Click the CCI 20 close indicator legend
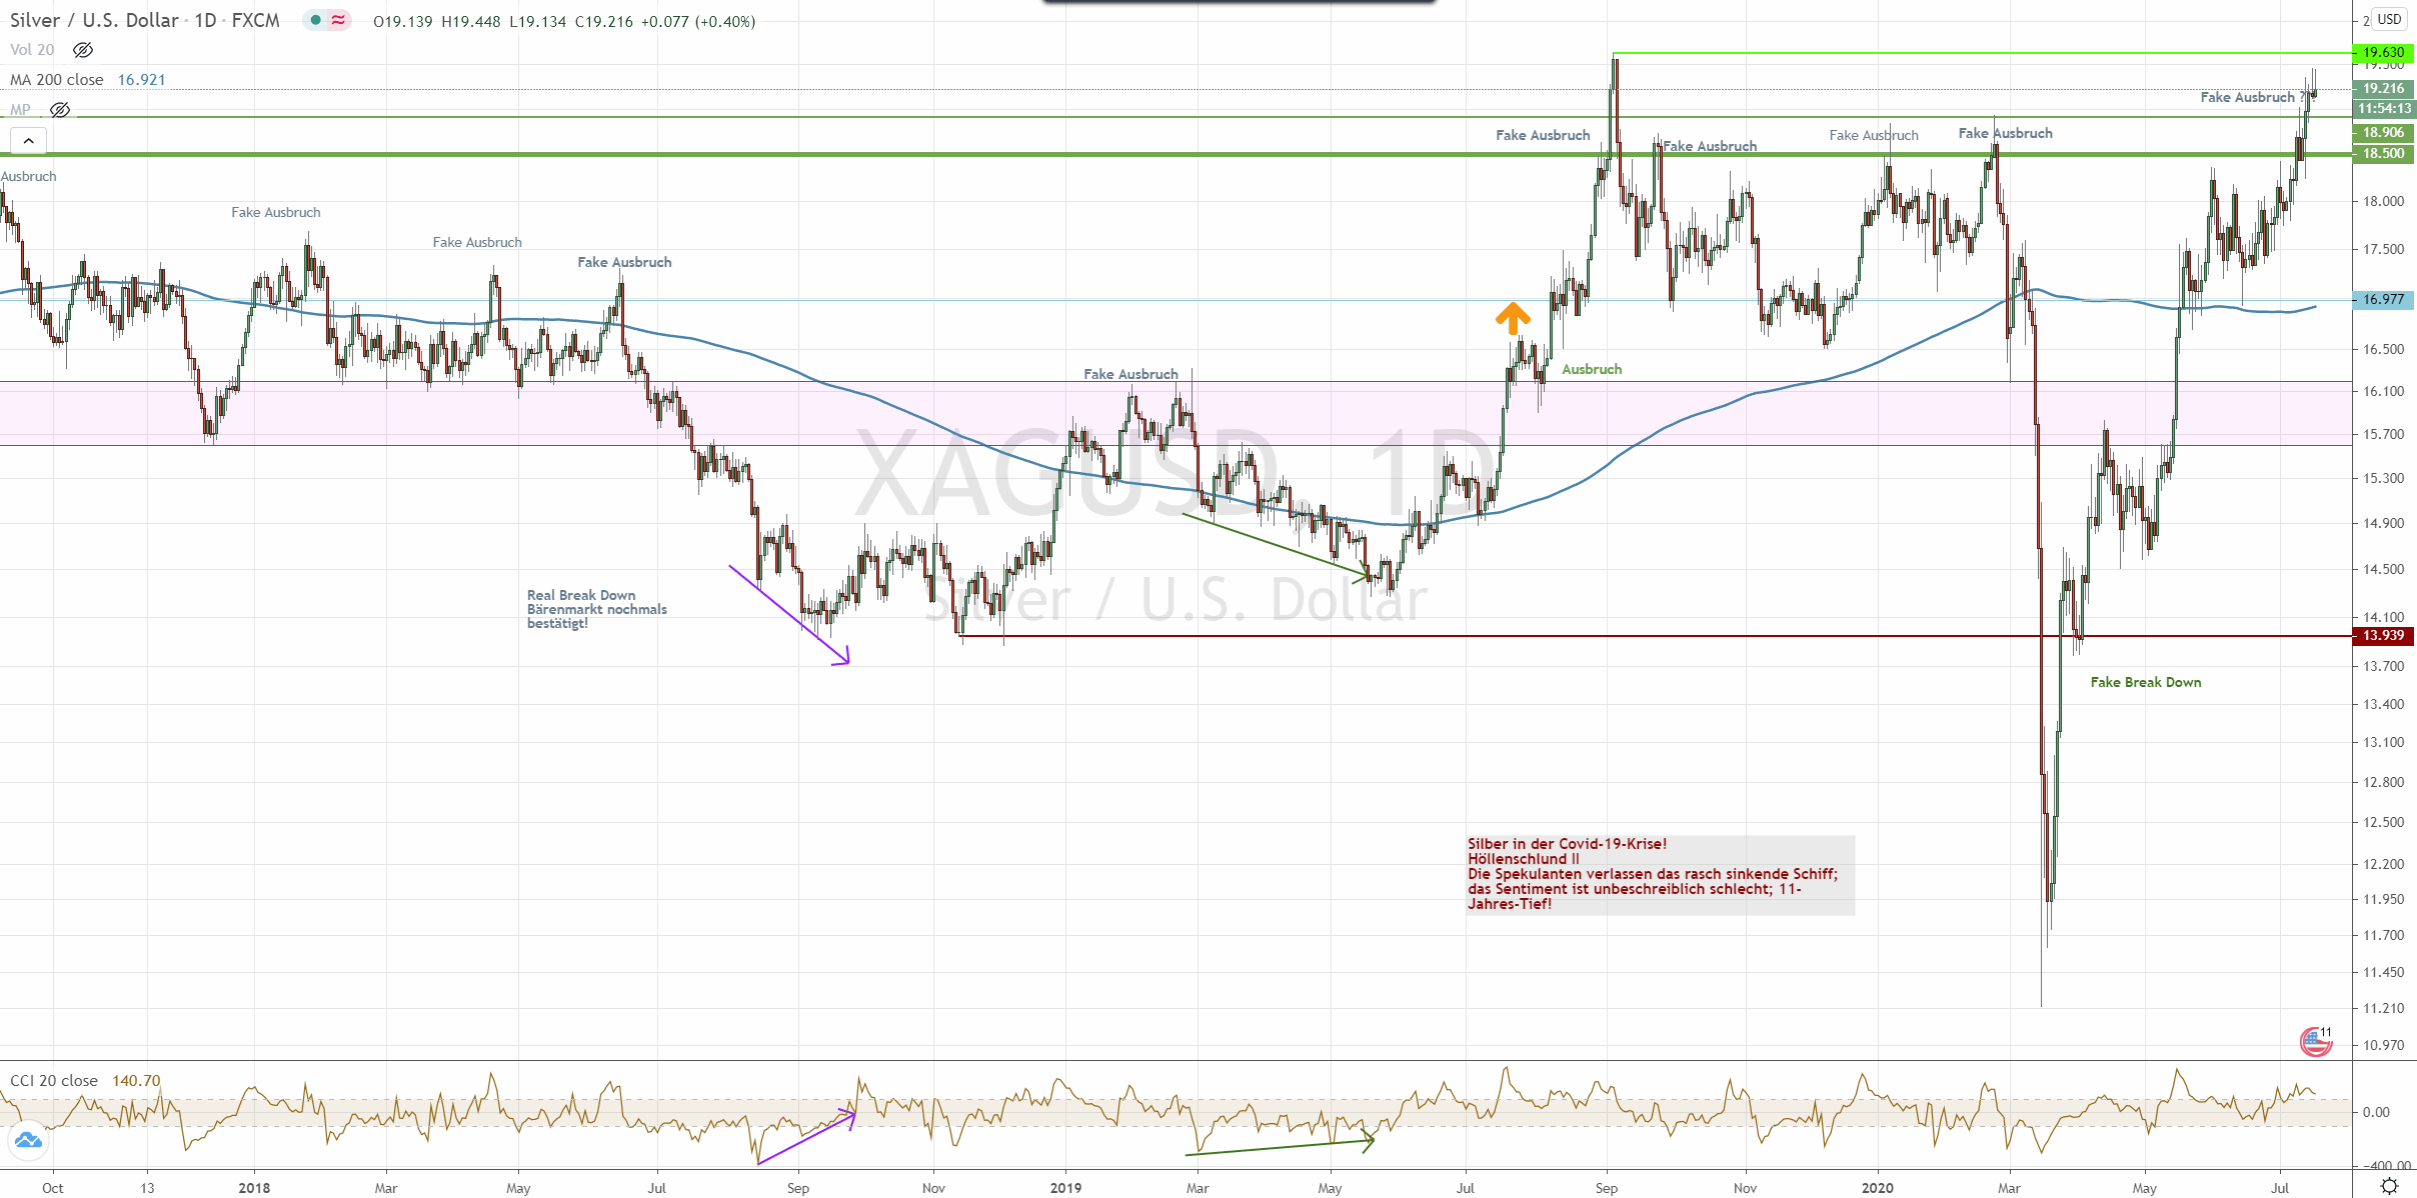2417x1198 pixels. pos(54,1080)
